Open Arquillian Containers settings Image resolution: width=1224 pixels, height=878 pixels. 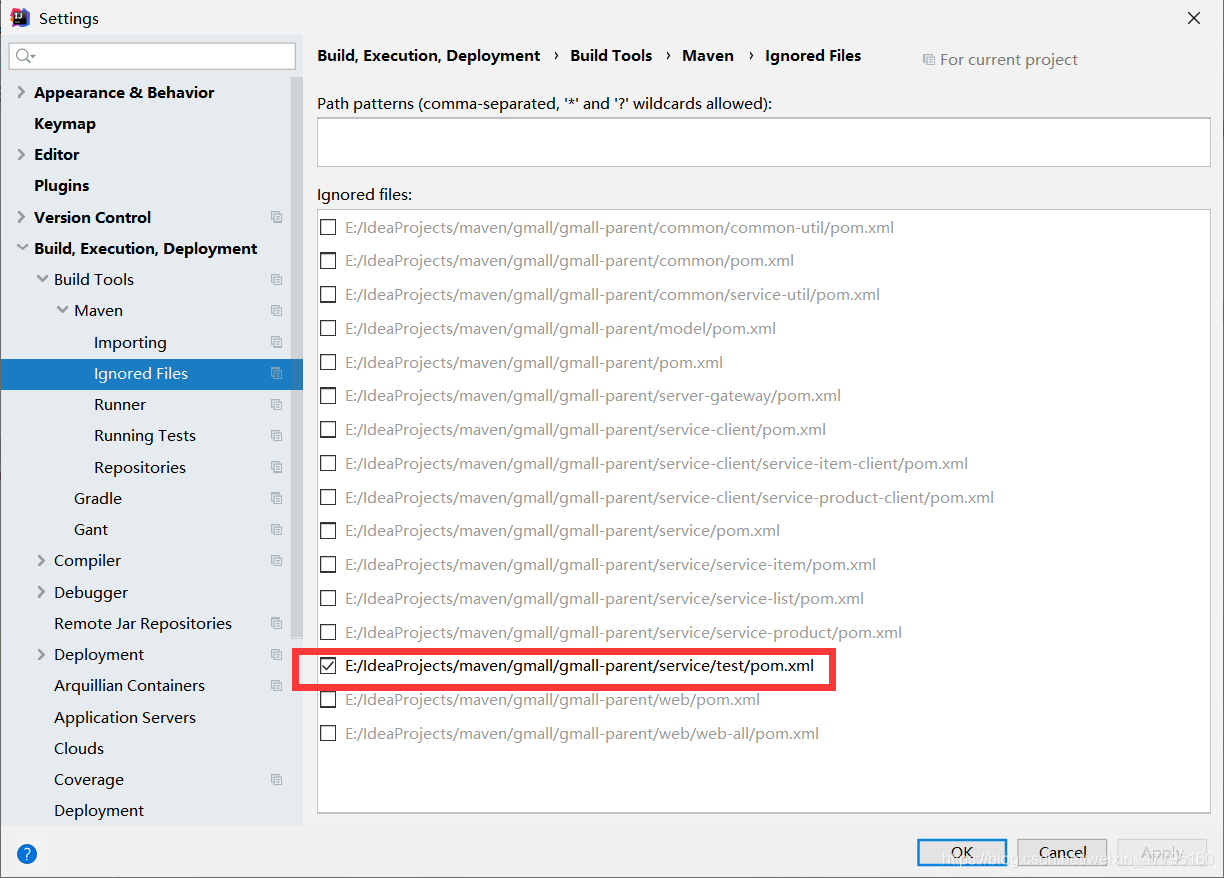(x=129, y=685)
